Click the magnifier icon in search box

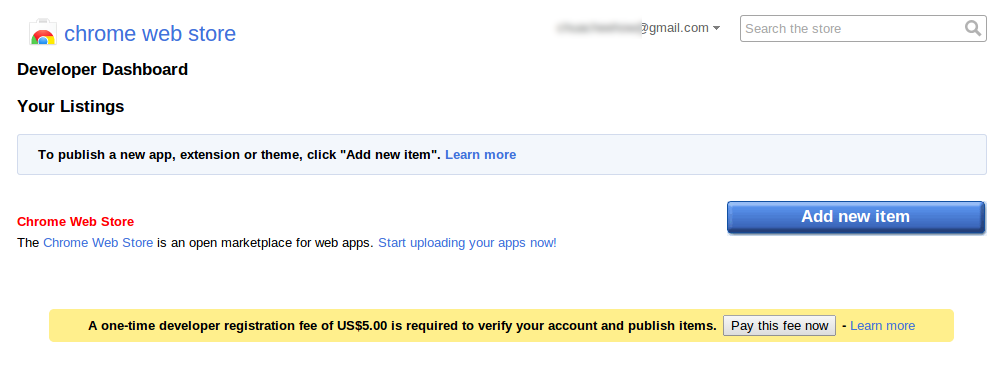click(x=973, y=28)
